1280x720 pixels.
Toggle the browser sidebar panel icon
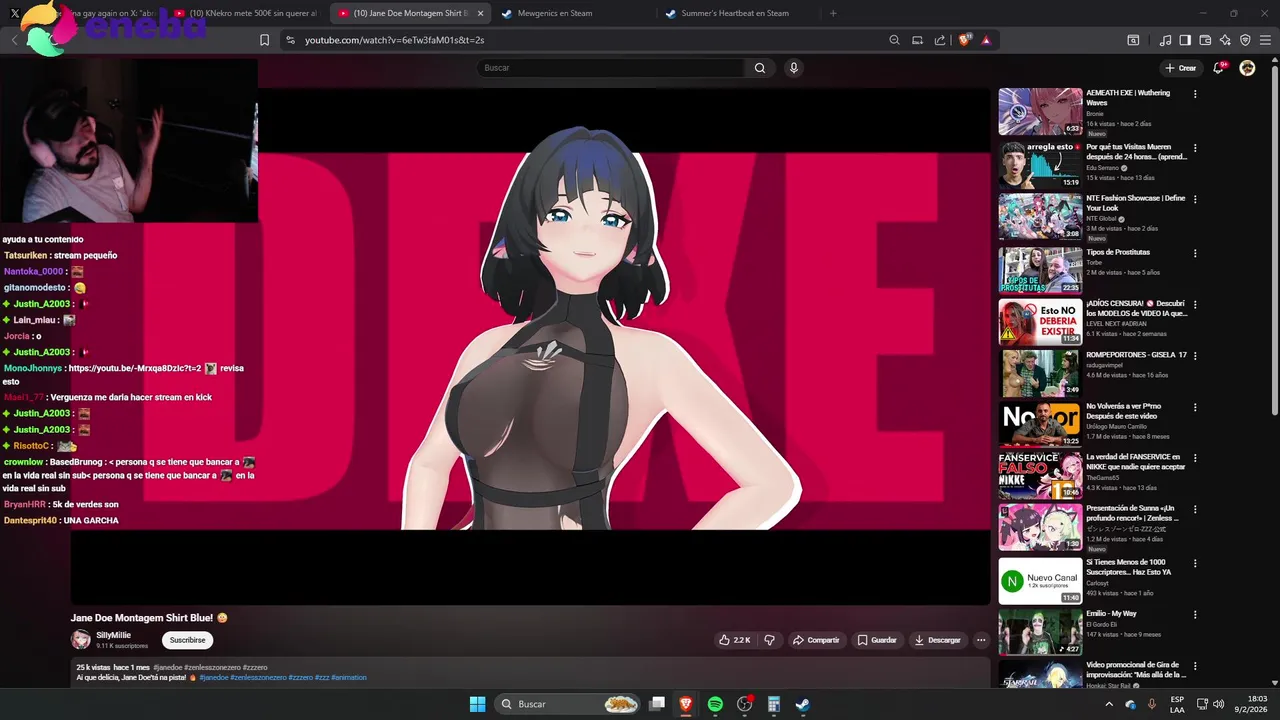pos(1185,40)
